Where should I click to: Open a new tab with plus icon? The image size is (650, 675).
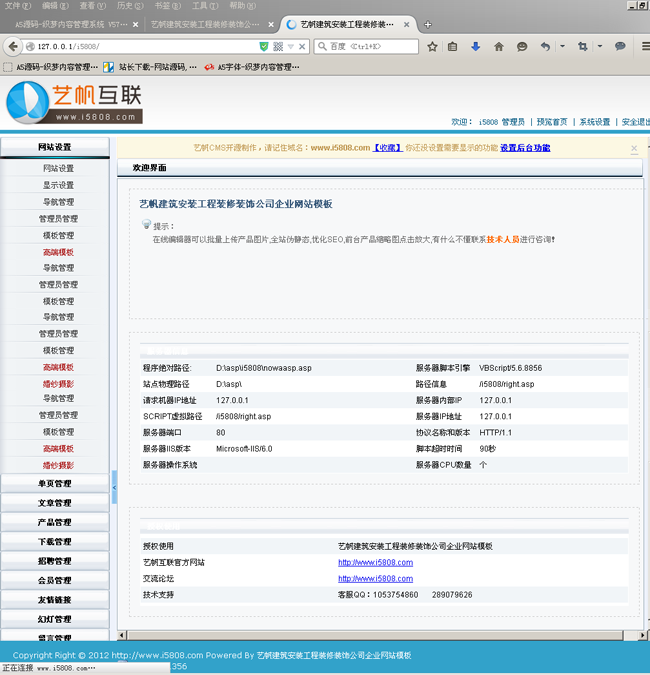coord(427,25)
